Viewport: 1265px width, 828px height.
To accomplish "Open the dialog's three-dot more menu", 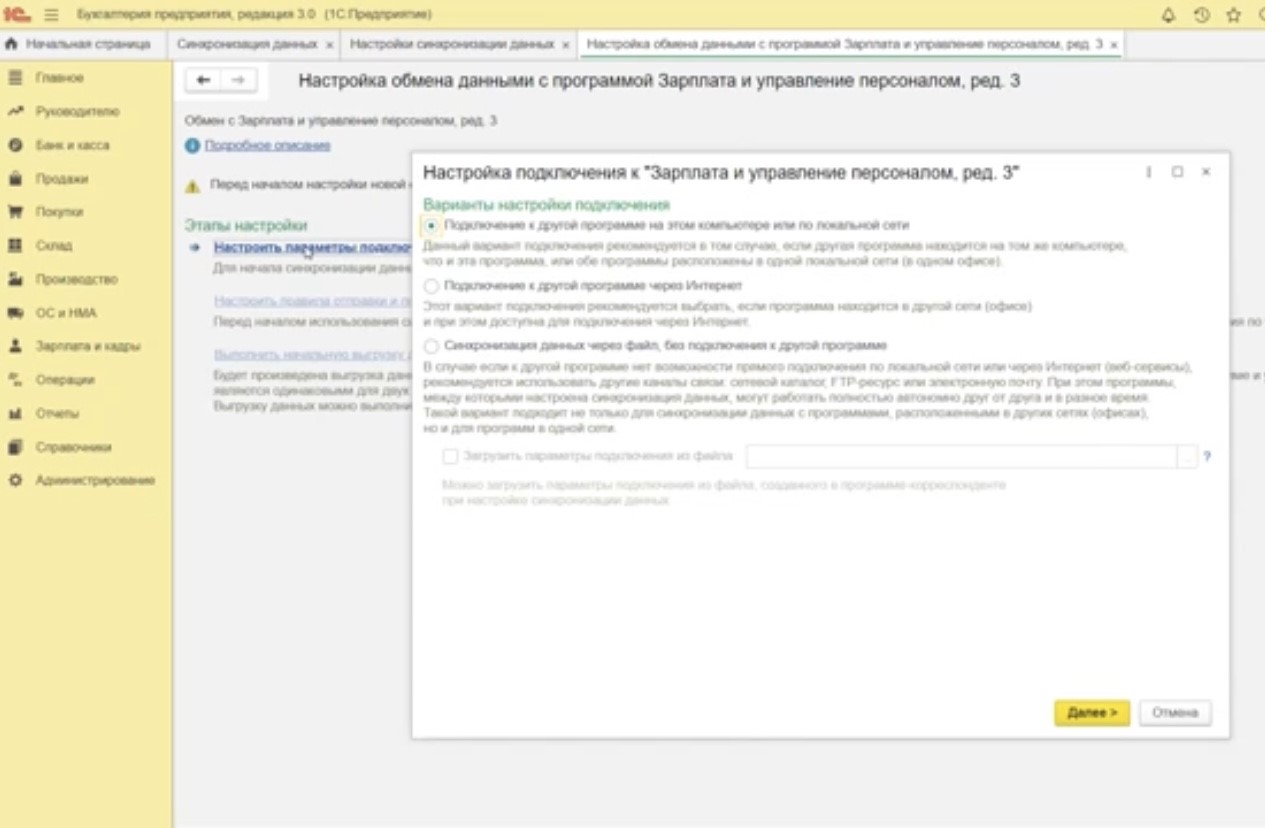I will coord(1148,172).
